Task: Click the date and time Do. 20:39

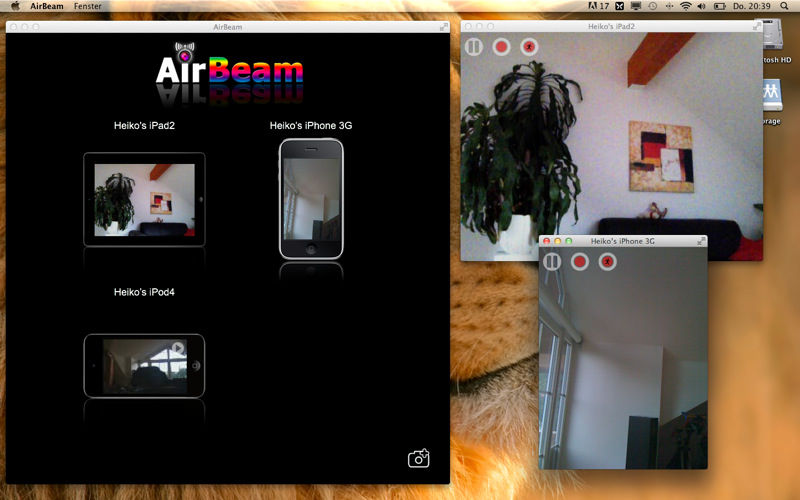Action: (752, 6)
